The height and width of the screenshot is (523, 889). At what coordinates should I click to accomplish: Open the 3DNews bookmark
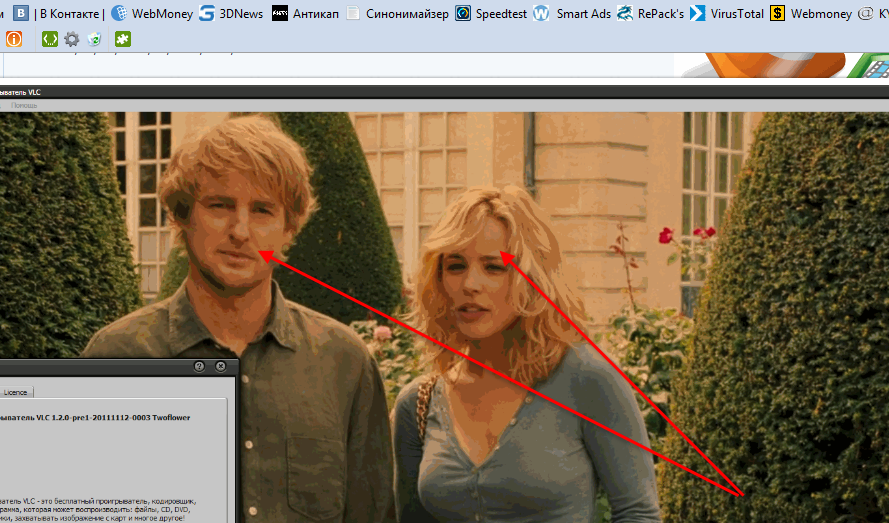point(230,14)
